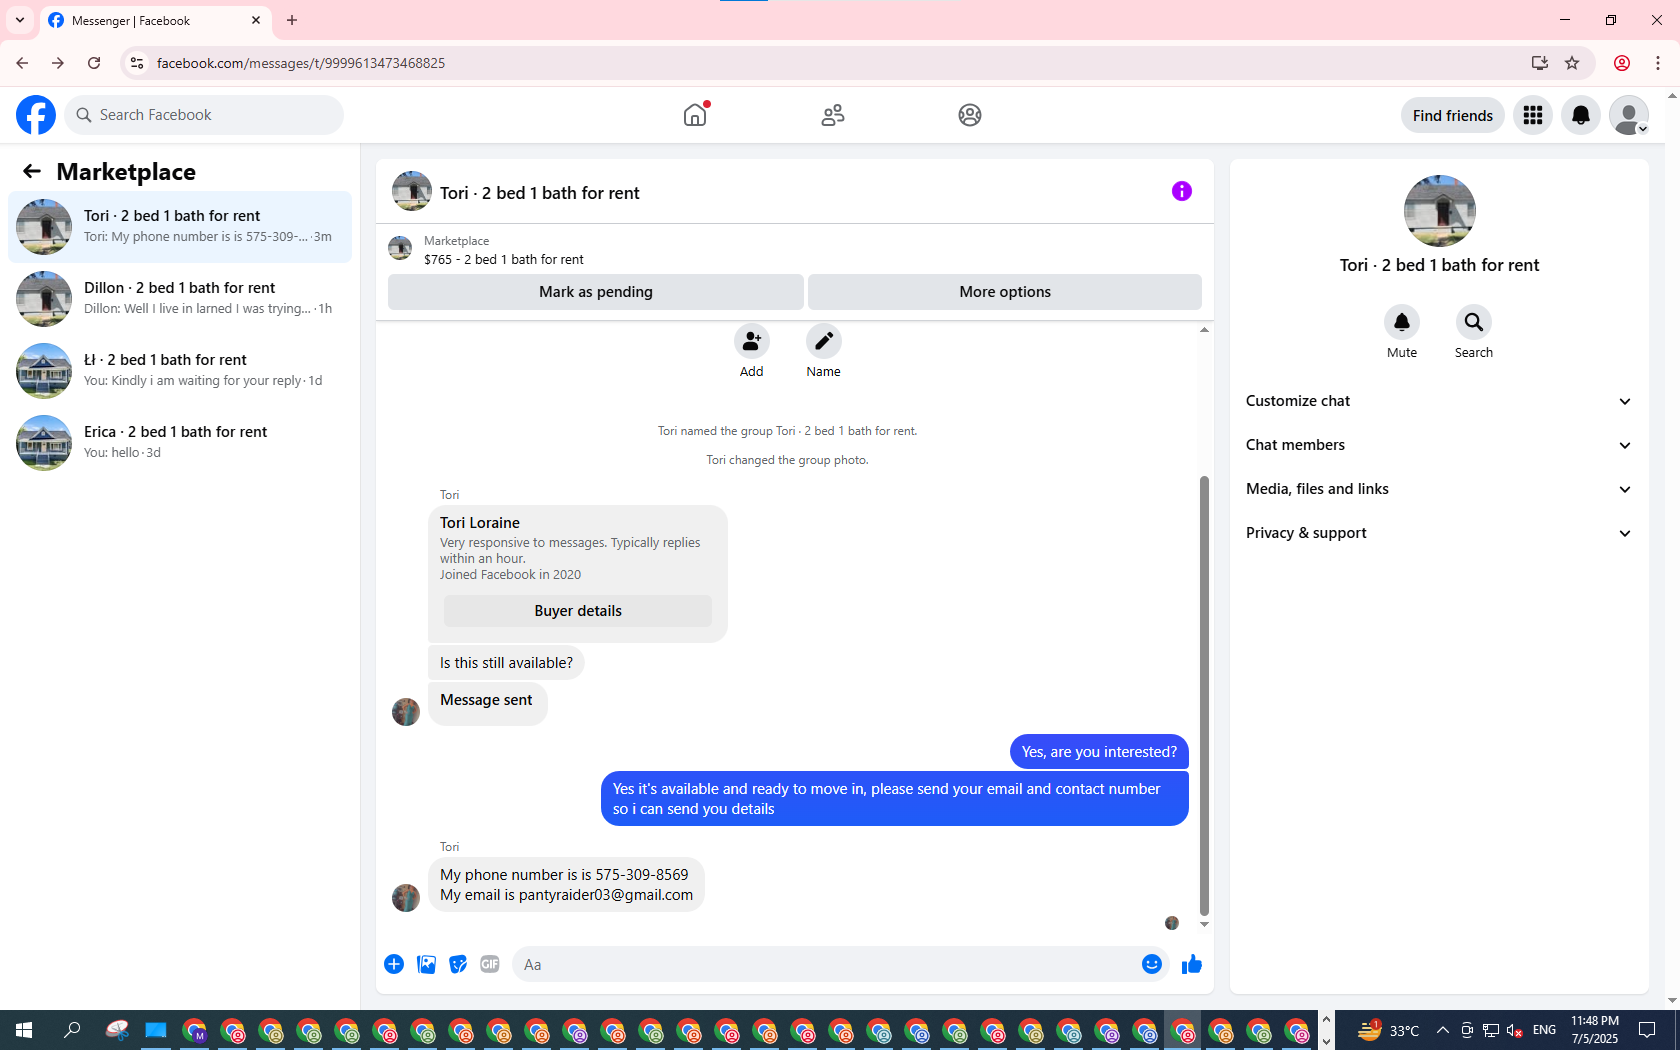Open ENG language indicator in tray
The width and height of the screenshot is (1680, 1050).
(x=1544, y=1030)
